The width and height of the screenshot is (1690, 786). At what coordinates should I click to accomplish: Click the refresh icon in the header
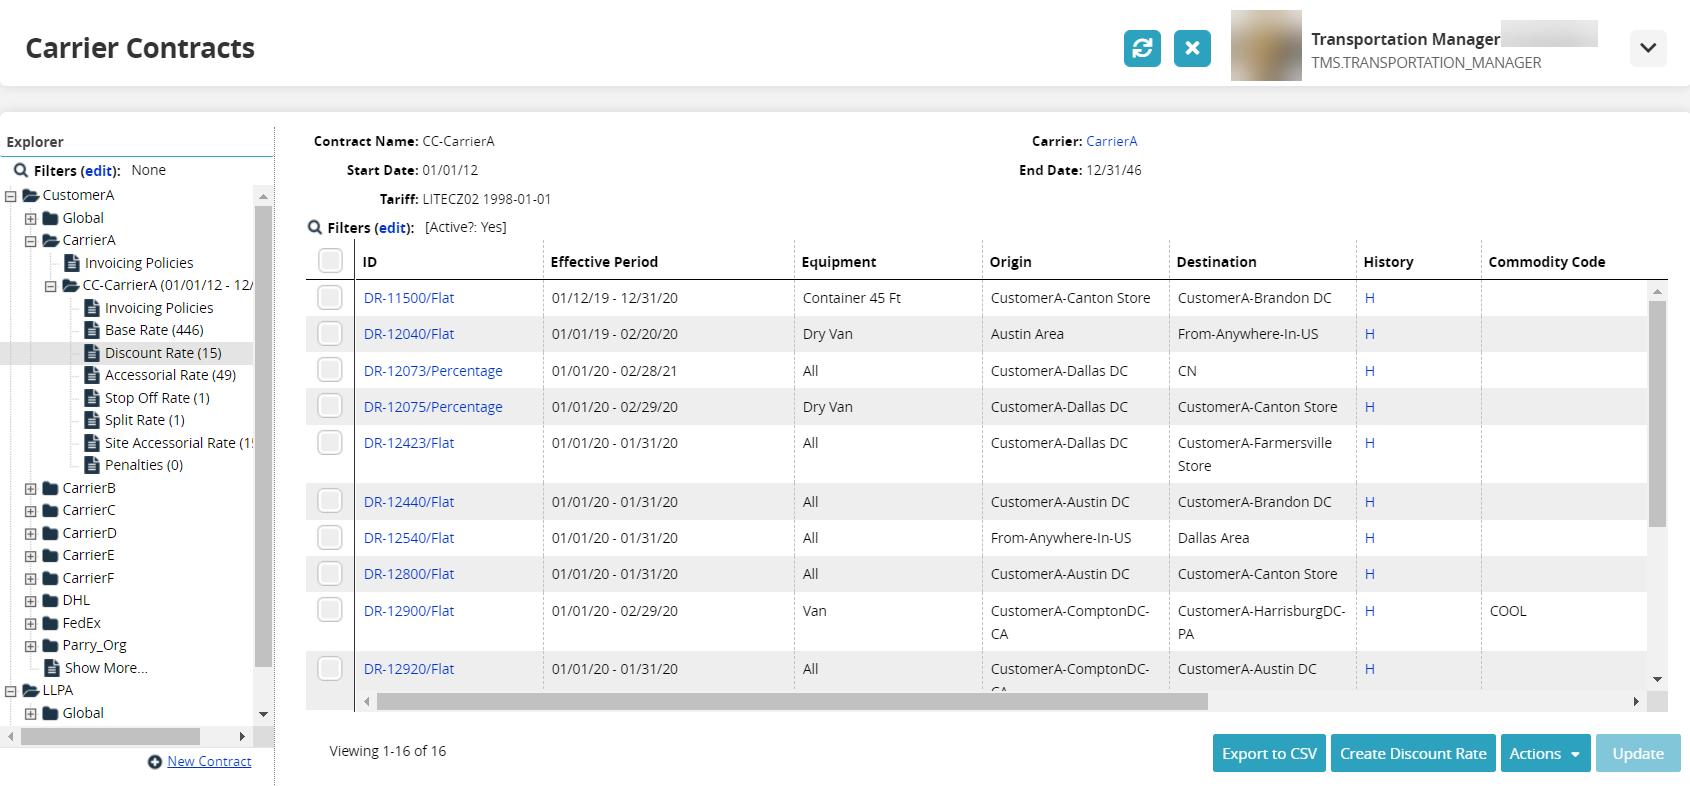point(1142,48)
